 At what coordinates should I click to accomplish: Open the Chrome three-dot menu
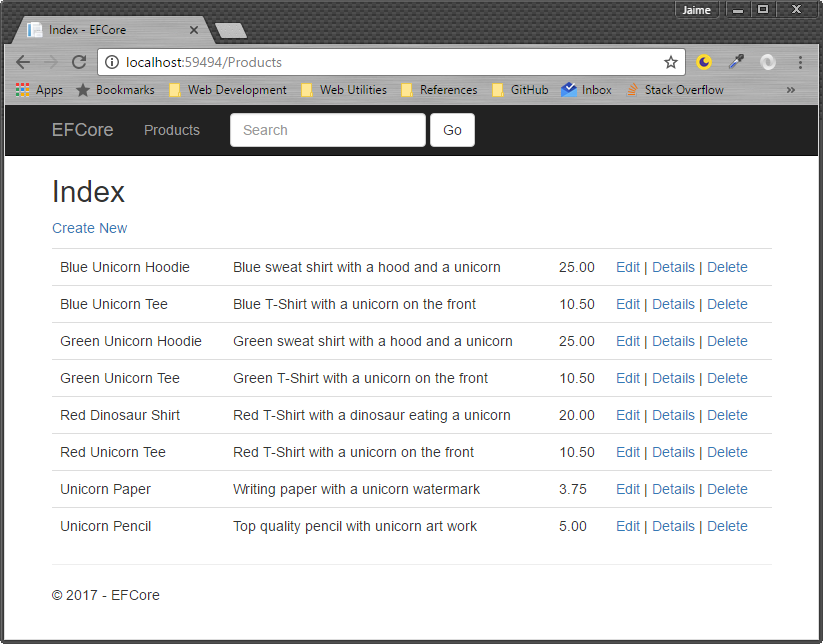click(800, 62)
